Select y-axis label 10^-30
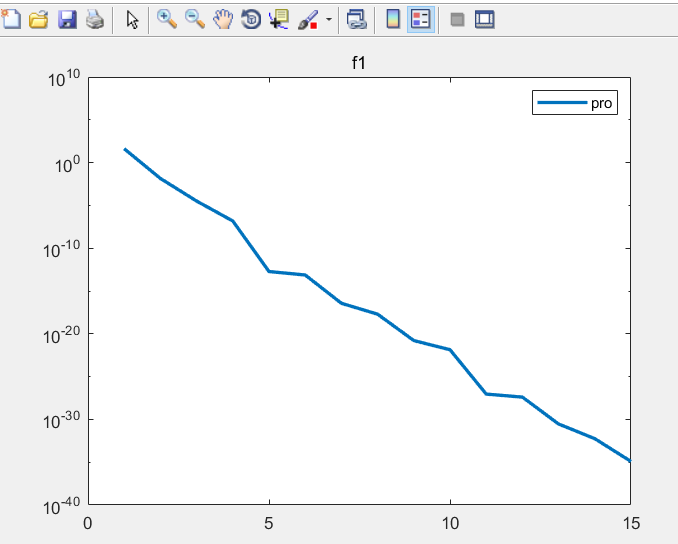Screen dimensions: 678x544 coord(62,420)
